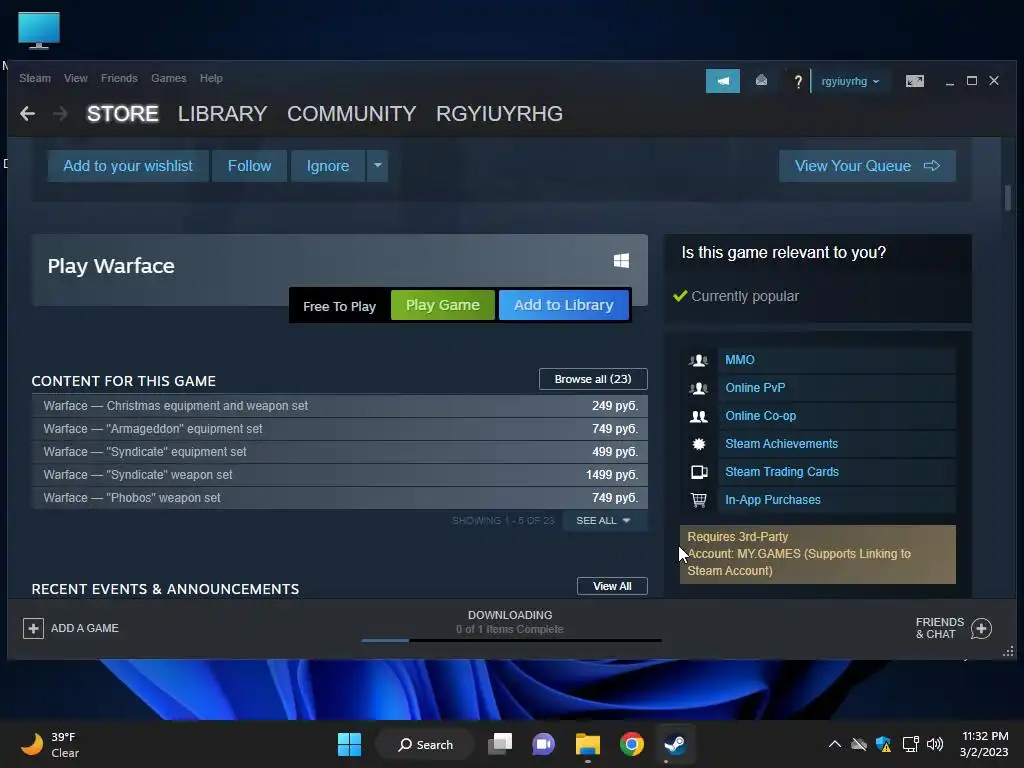Screen dimensions: 1024x768
Task: Show hidden system tray icons
Action: (x=835, y=744)
